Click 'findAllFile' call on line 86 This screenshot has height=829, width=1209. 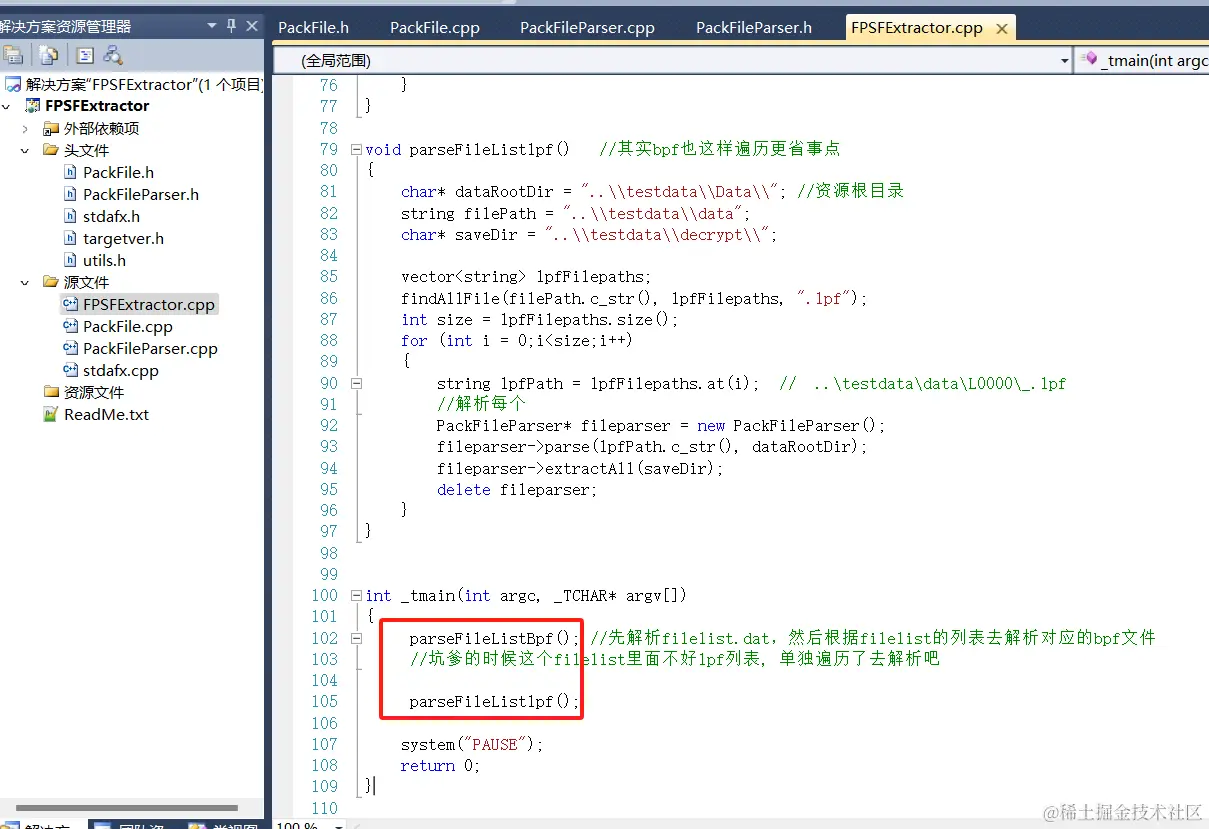click(x=451, y=298)
